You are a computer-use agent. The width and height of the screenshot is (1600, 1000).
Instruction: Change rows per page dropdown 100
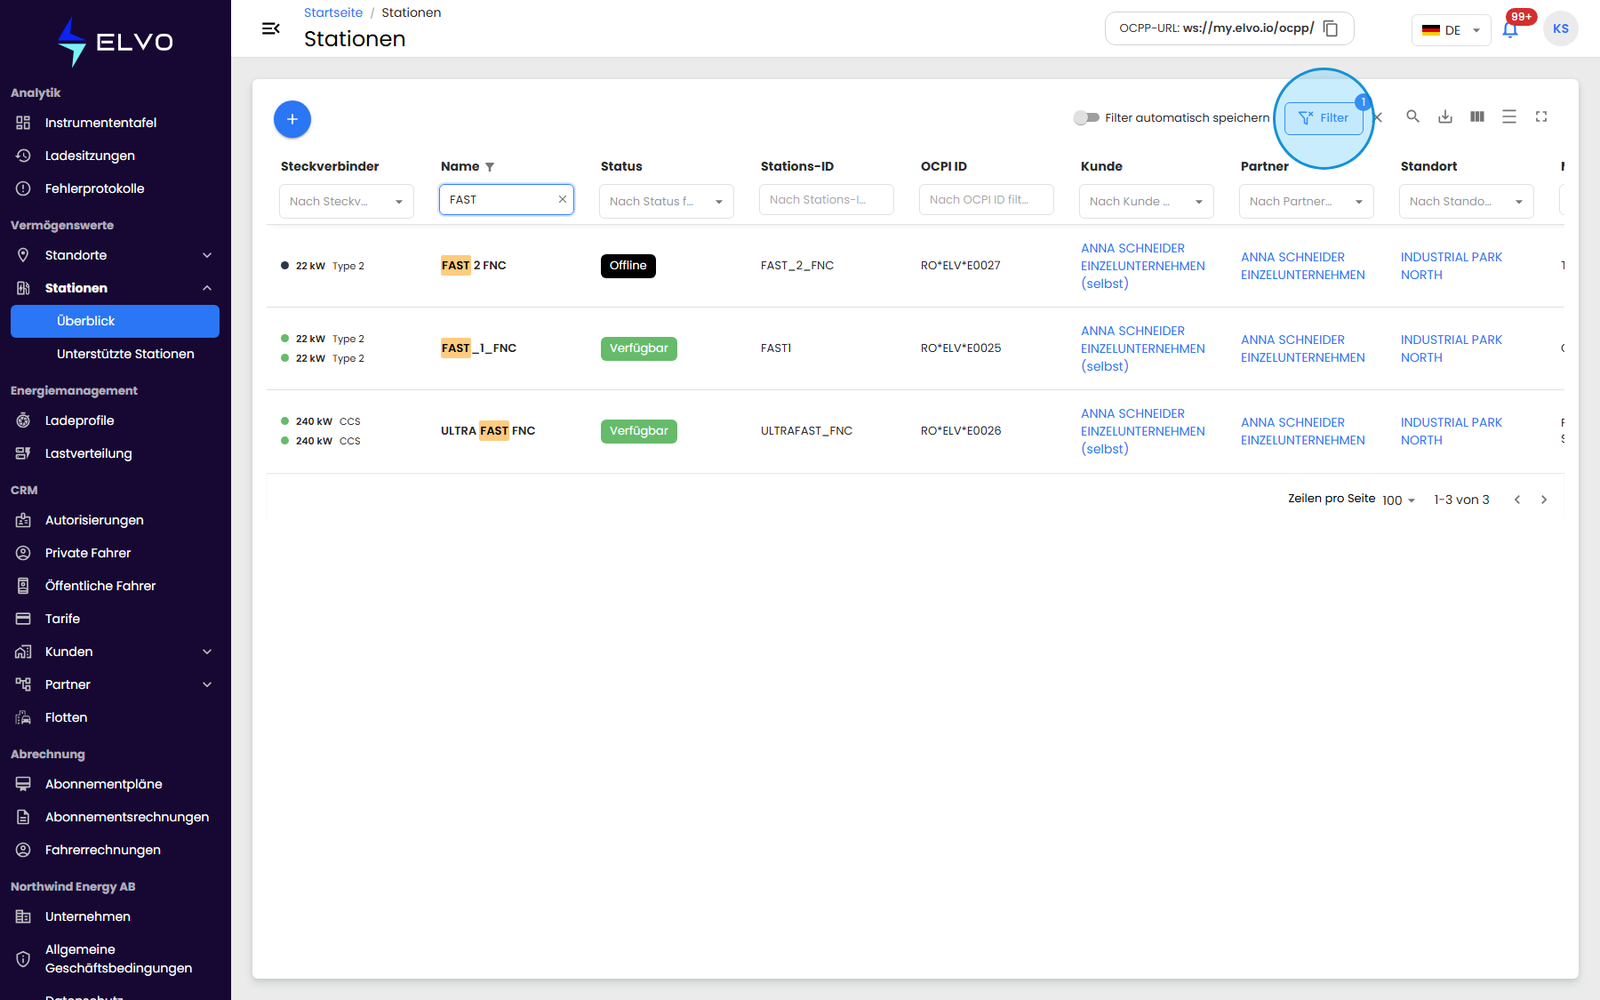click(1398, 500)
